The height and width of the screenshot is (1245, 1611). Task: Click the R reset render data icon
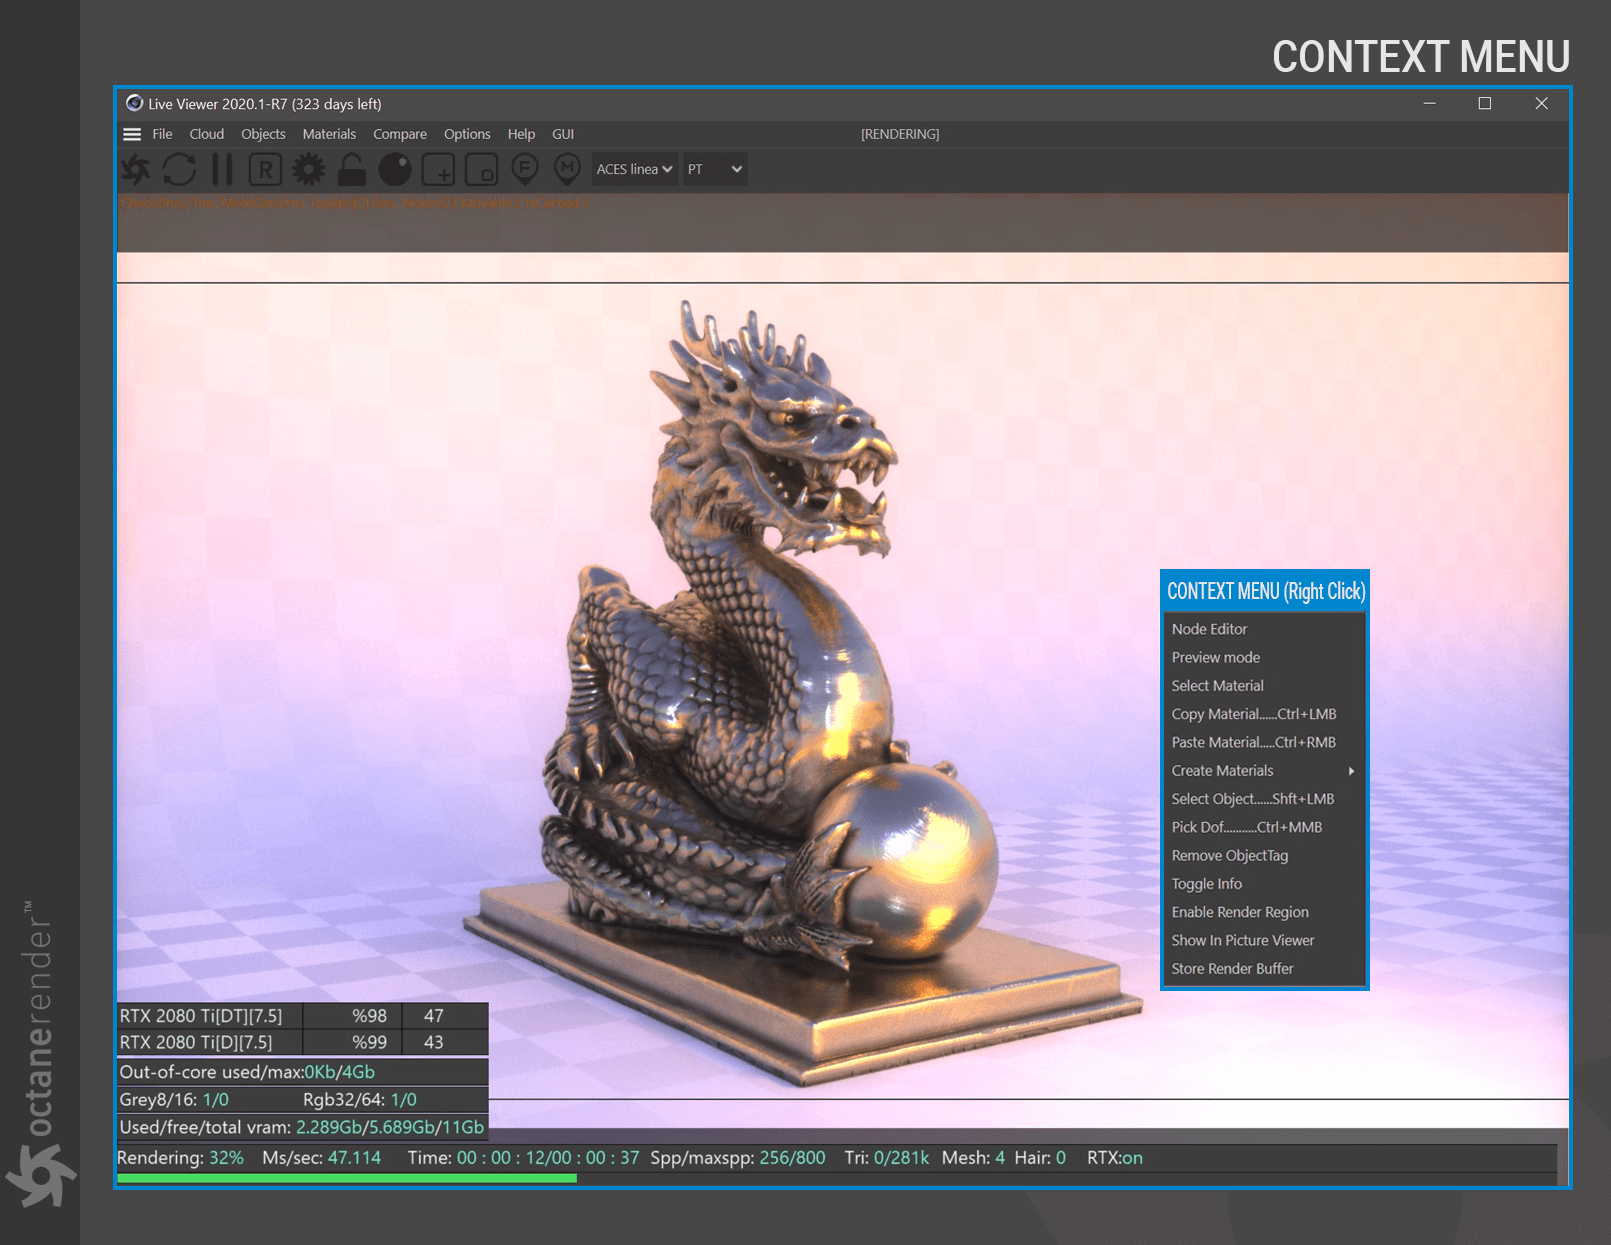(x=265, y=170)
